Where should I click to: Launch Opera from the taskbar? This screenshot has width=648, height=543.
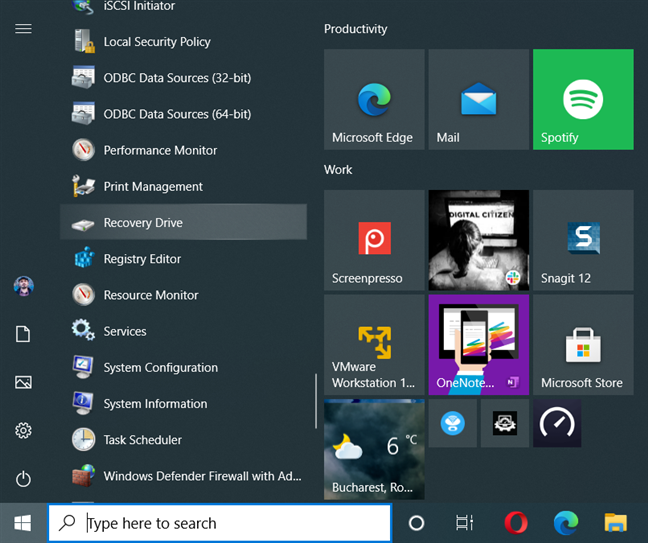(516, 523)
